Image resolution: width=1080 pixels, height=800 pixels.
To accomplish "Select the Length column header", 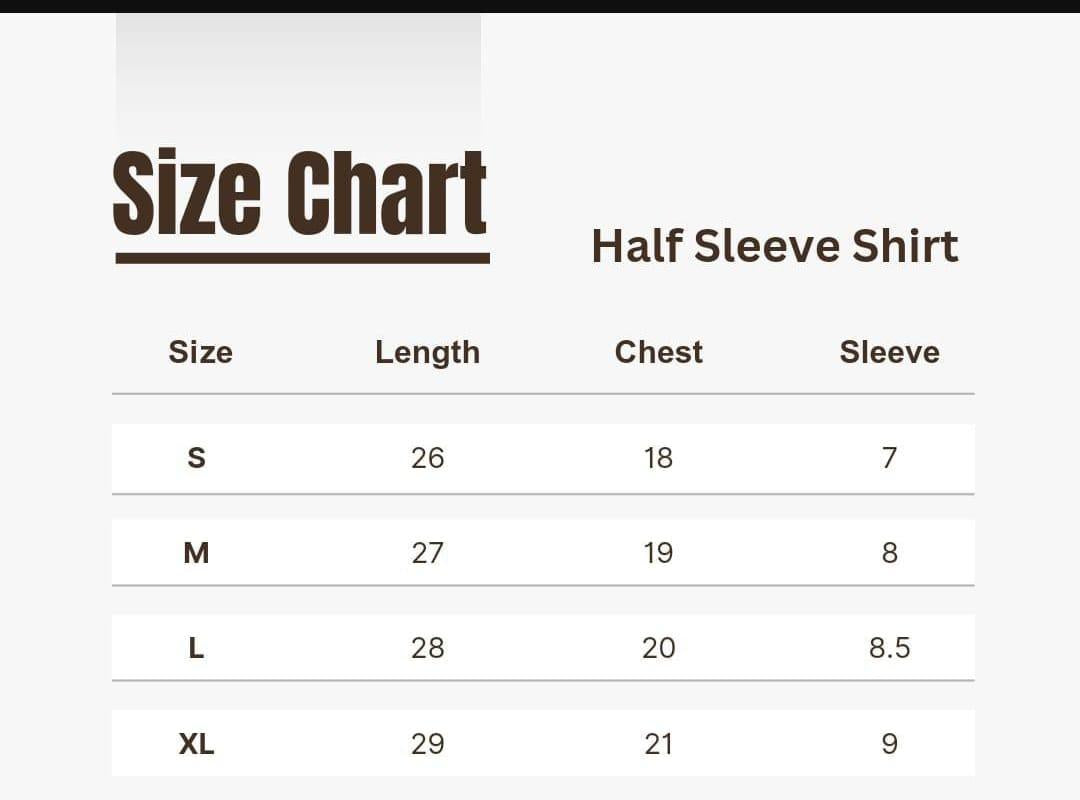I will [x=427, y=352].
